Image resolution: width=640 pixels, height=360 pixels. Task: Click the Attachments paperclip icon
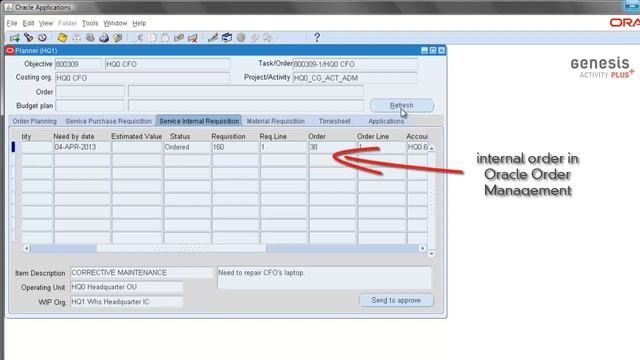[255, 38]
